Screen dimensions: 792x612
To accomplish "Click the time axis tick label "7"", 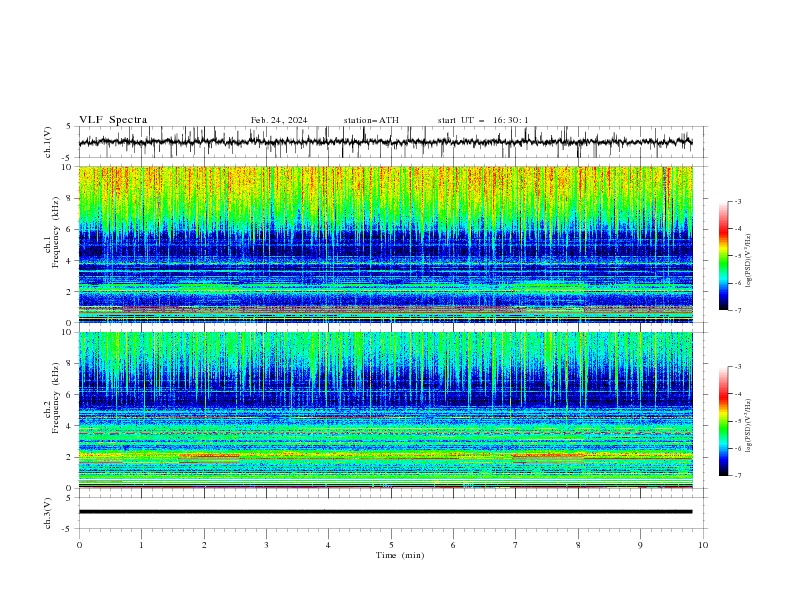I will (x=516, y=545).
